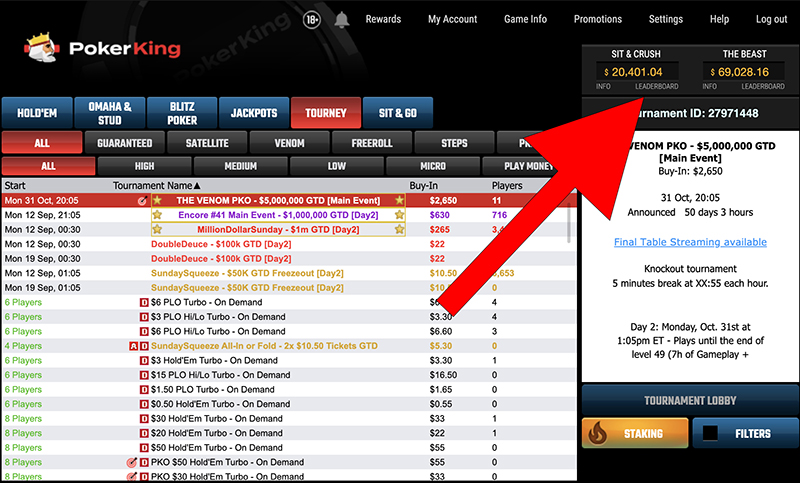The width and height of the screenshot is (800, 483).
Task: Click A icon on SundaySqueeze All-In or Fold row
Action: tap(133, 346)
